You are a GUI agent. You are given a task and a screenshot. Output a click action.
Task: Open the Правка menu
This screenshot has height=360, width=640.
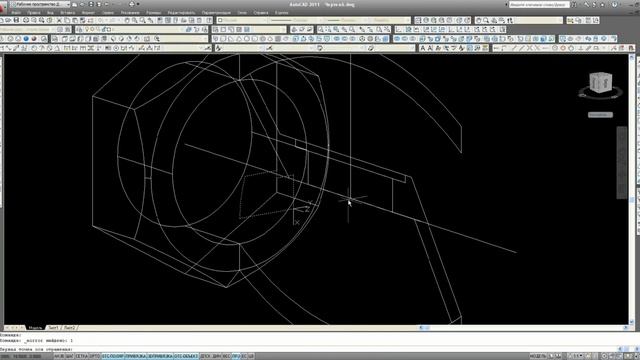33,13
